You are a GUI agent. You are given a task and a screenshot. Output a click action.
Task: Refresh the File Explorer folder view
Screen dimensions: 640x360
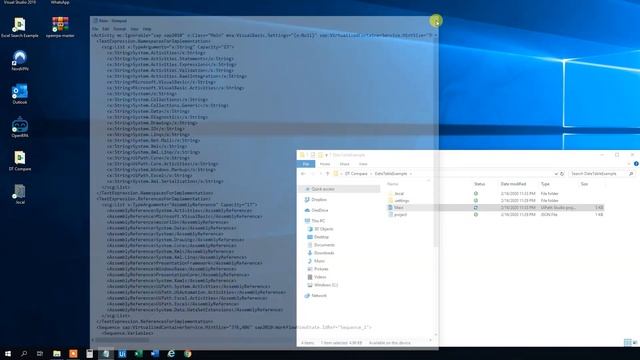562,173
